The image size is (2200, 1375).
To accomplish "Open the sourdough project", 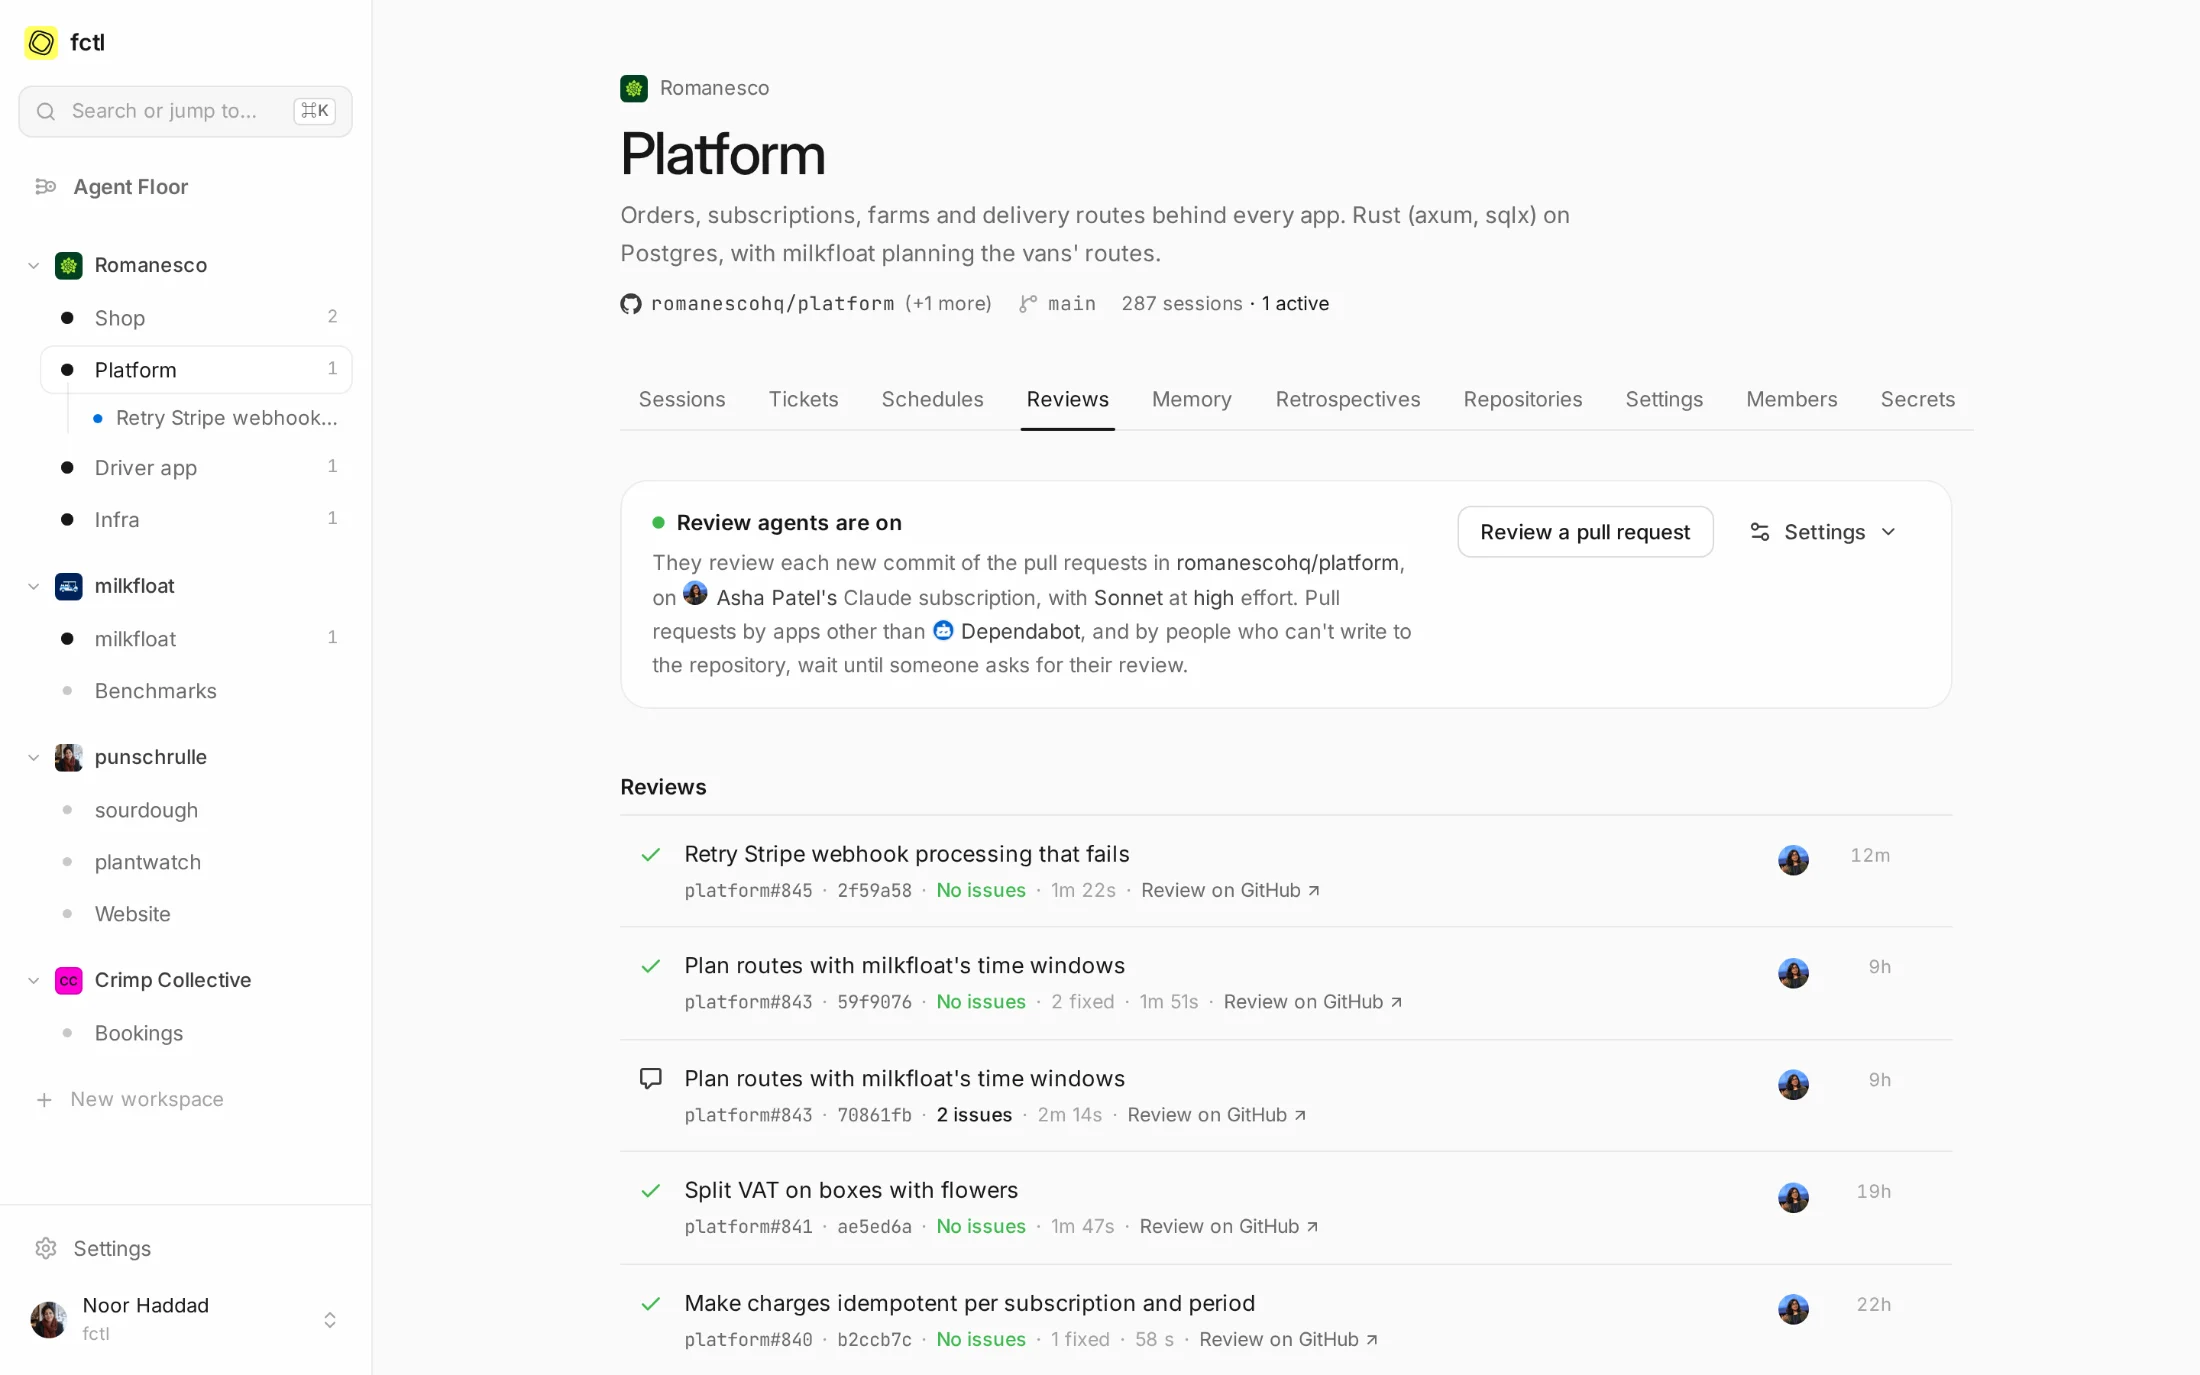I will click(196, 810).
